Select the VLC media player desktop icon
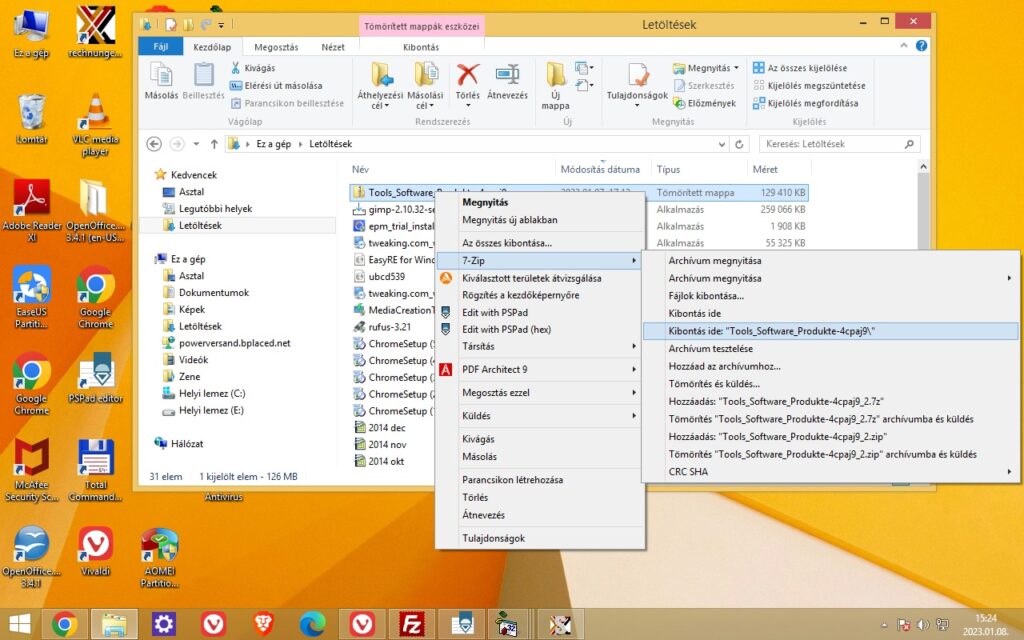 [x=95, y=125]
